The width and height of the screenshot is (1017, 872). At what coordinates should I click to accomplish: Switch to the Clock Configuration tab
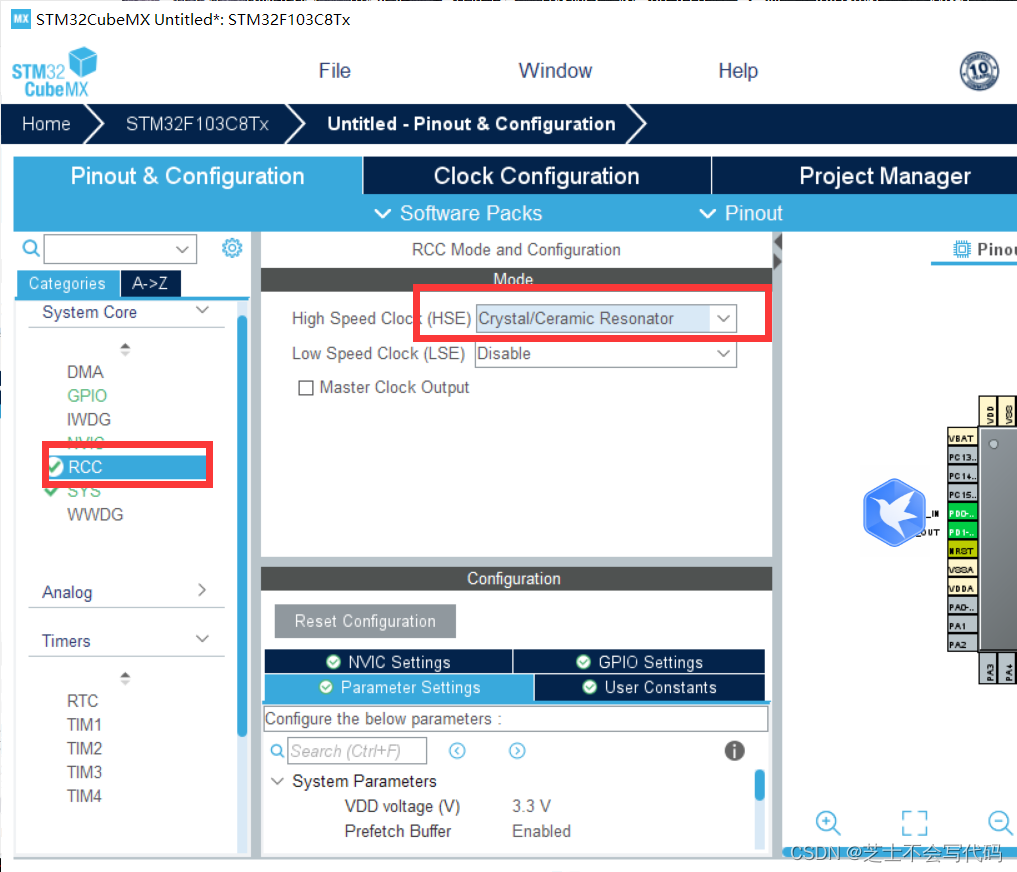[x=537, y=176]
